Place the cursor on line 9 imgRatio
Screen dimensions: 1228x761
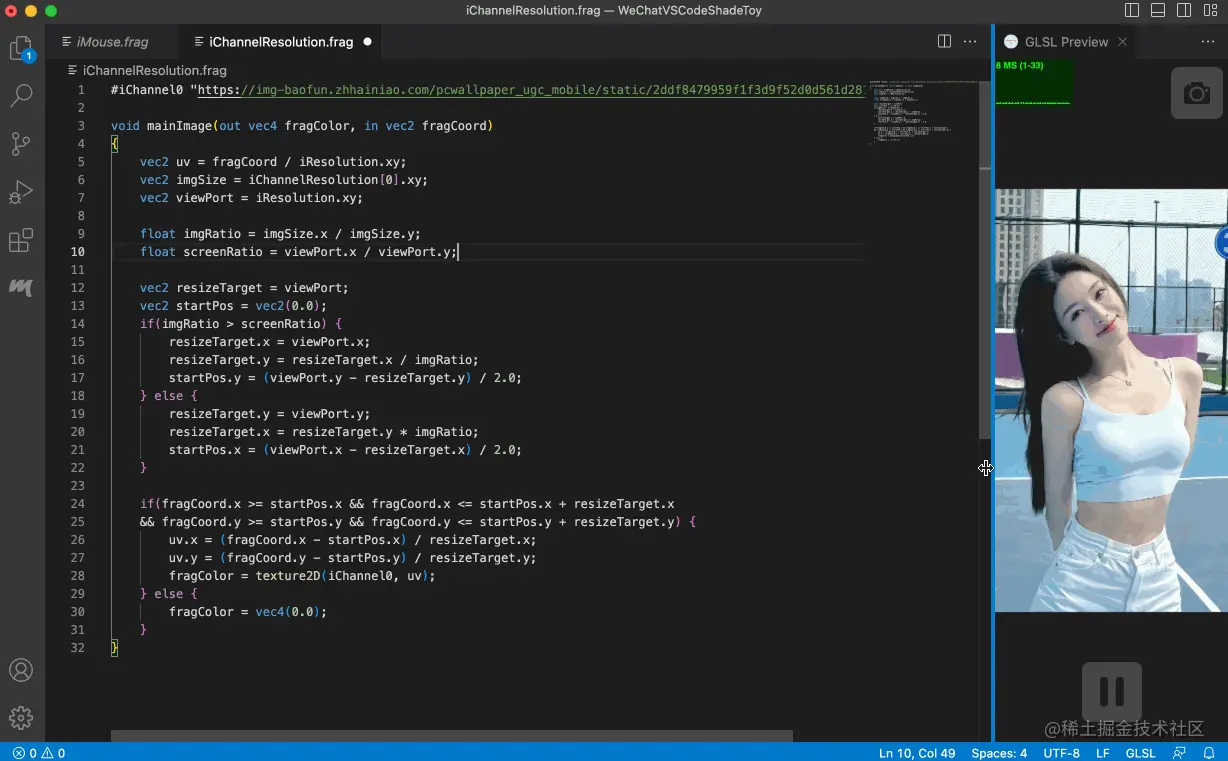[x=212, y=234]
